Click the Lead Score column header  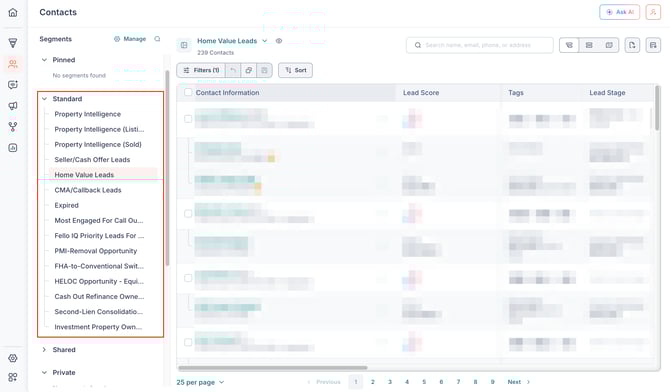(421, 93)
